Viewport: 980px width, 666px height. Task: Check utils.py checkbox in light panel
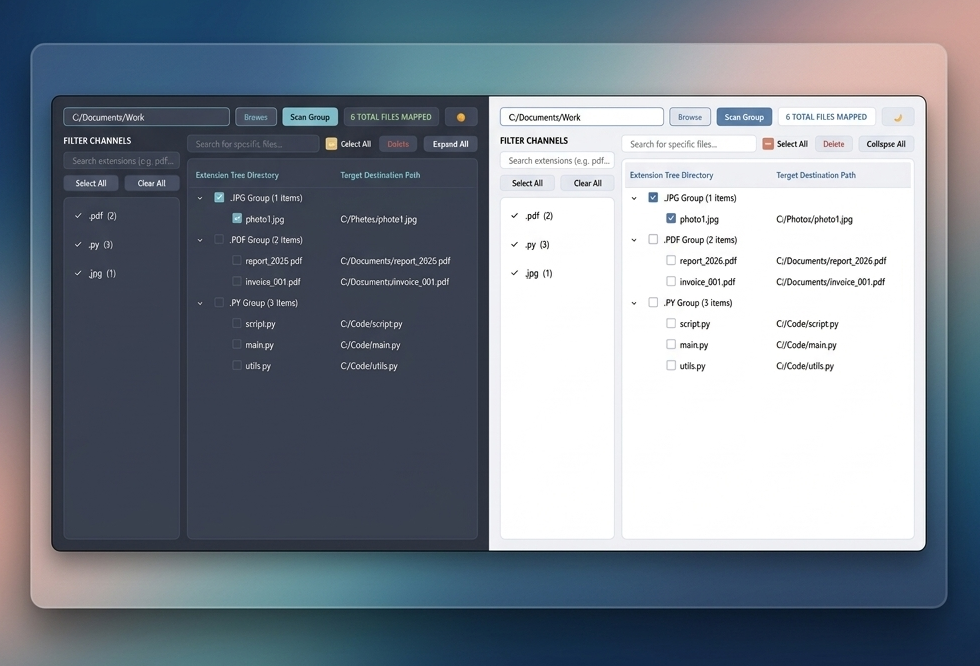tap(671, 365)
